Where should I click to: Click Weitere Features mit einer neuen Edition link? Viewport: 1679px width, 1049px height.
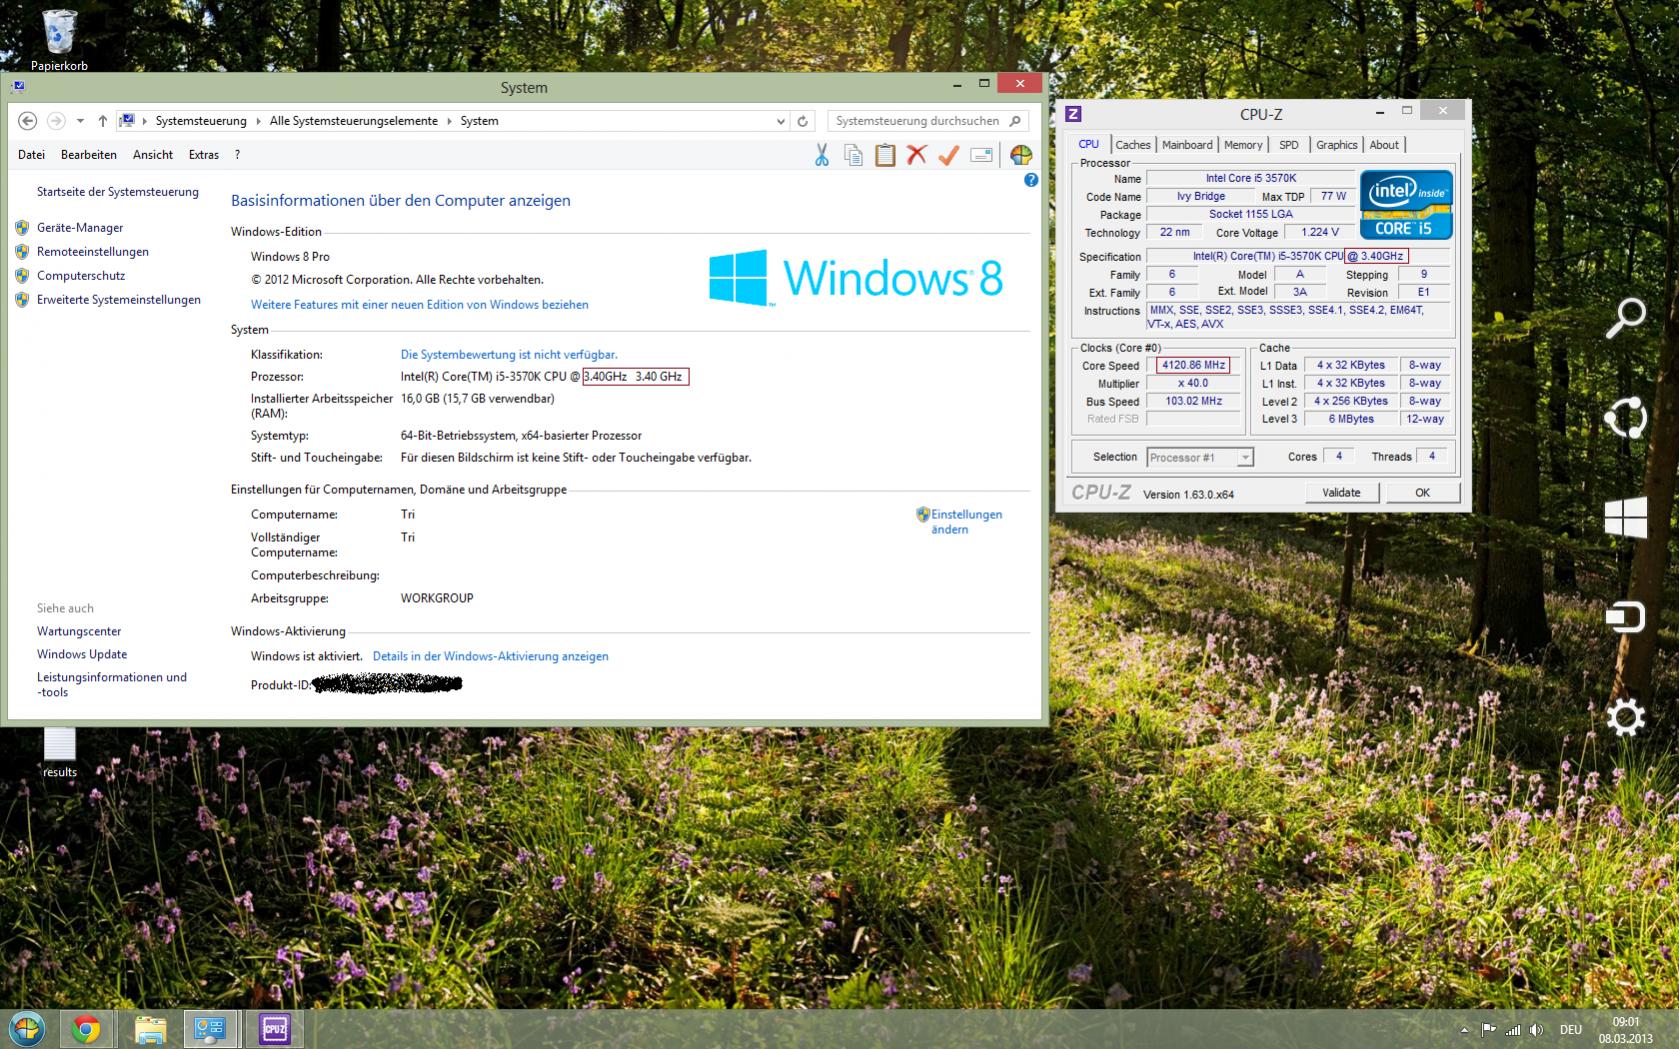coord(419,305)
